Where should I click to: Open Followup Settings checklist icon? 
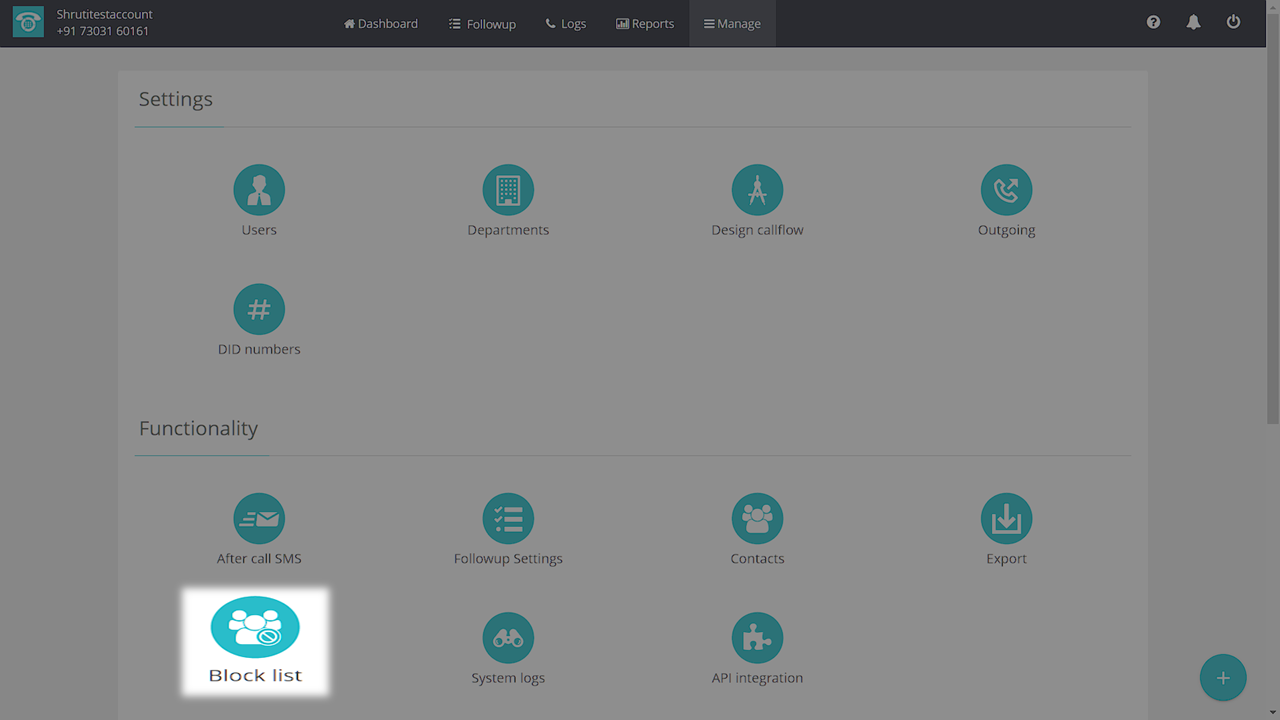[x=508, y=519]
